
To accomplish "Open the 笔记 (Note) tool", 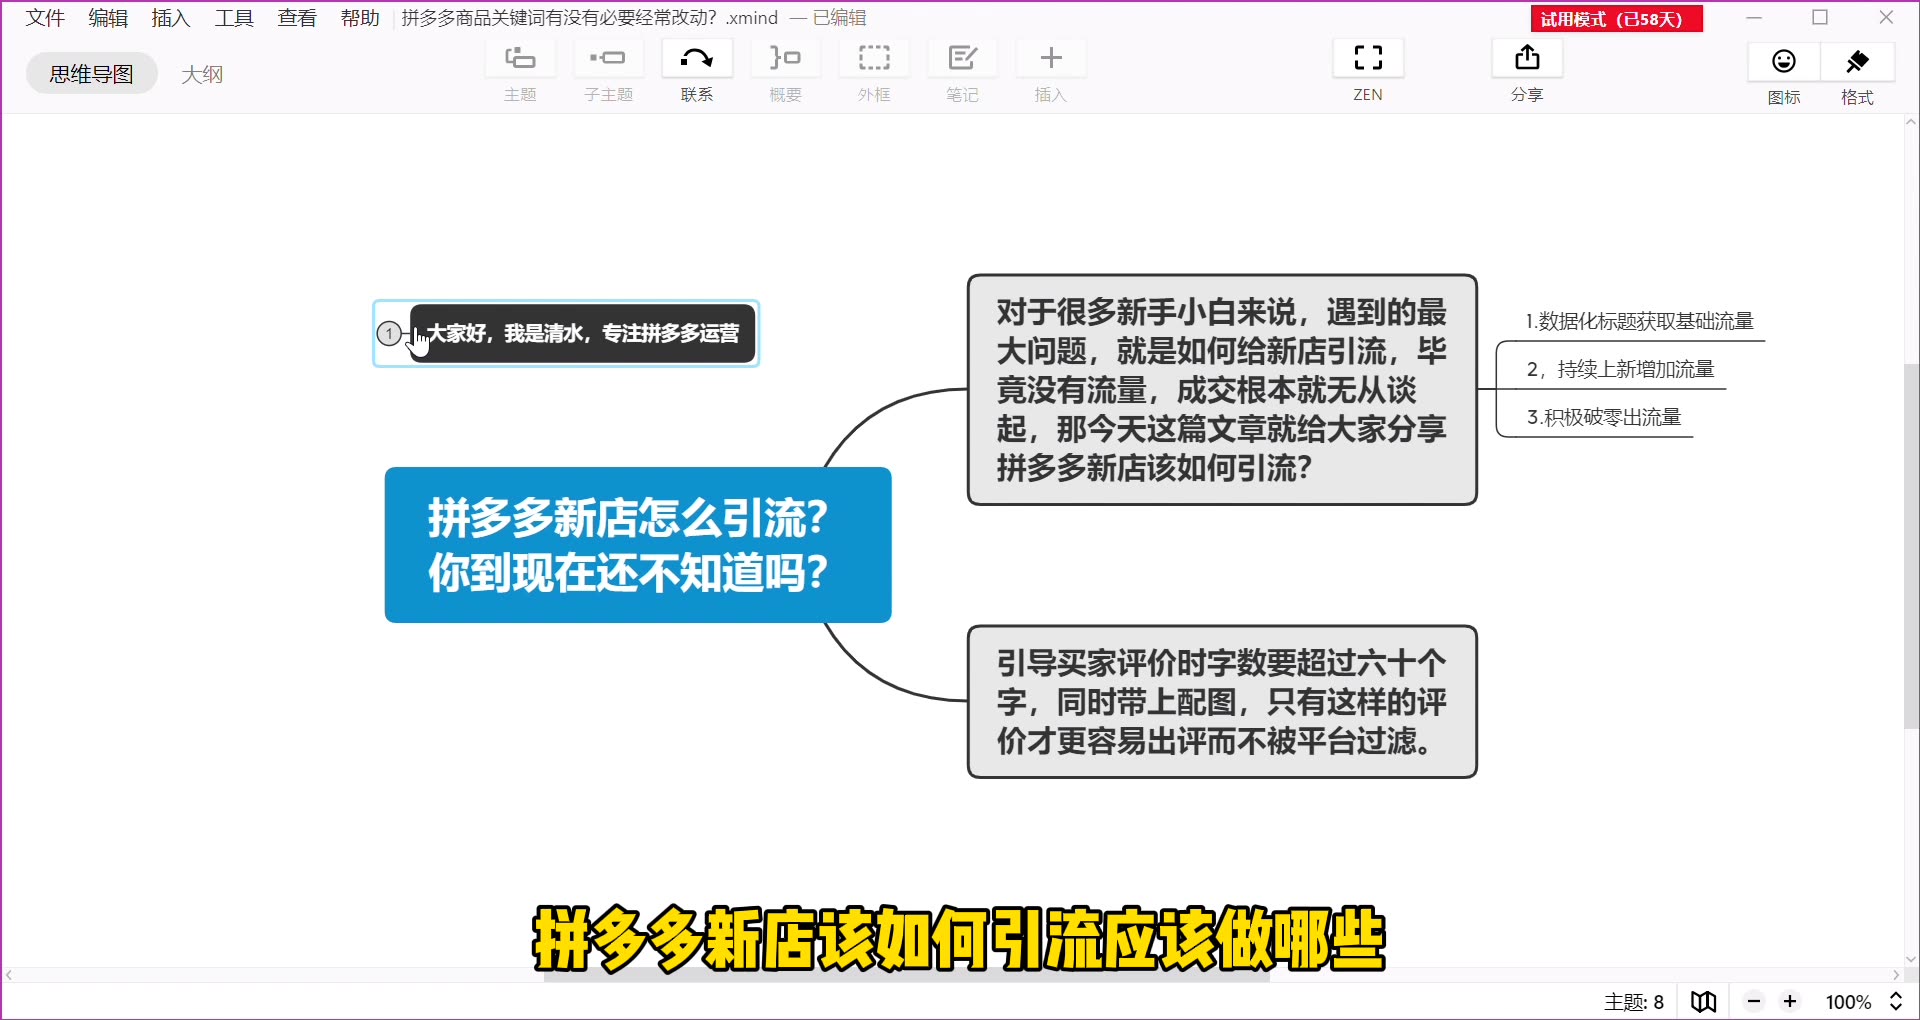I will [x=962, y=58].
